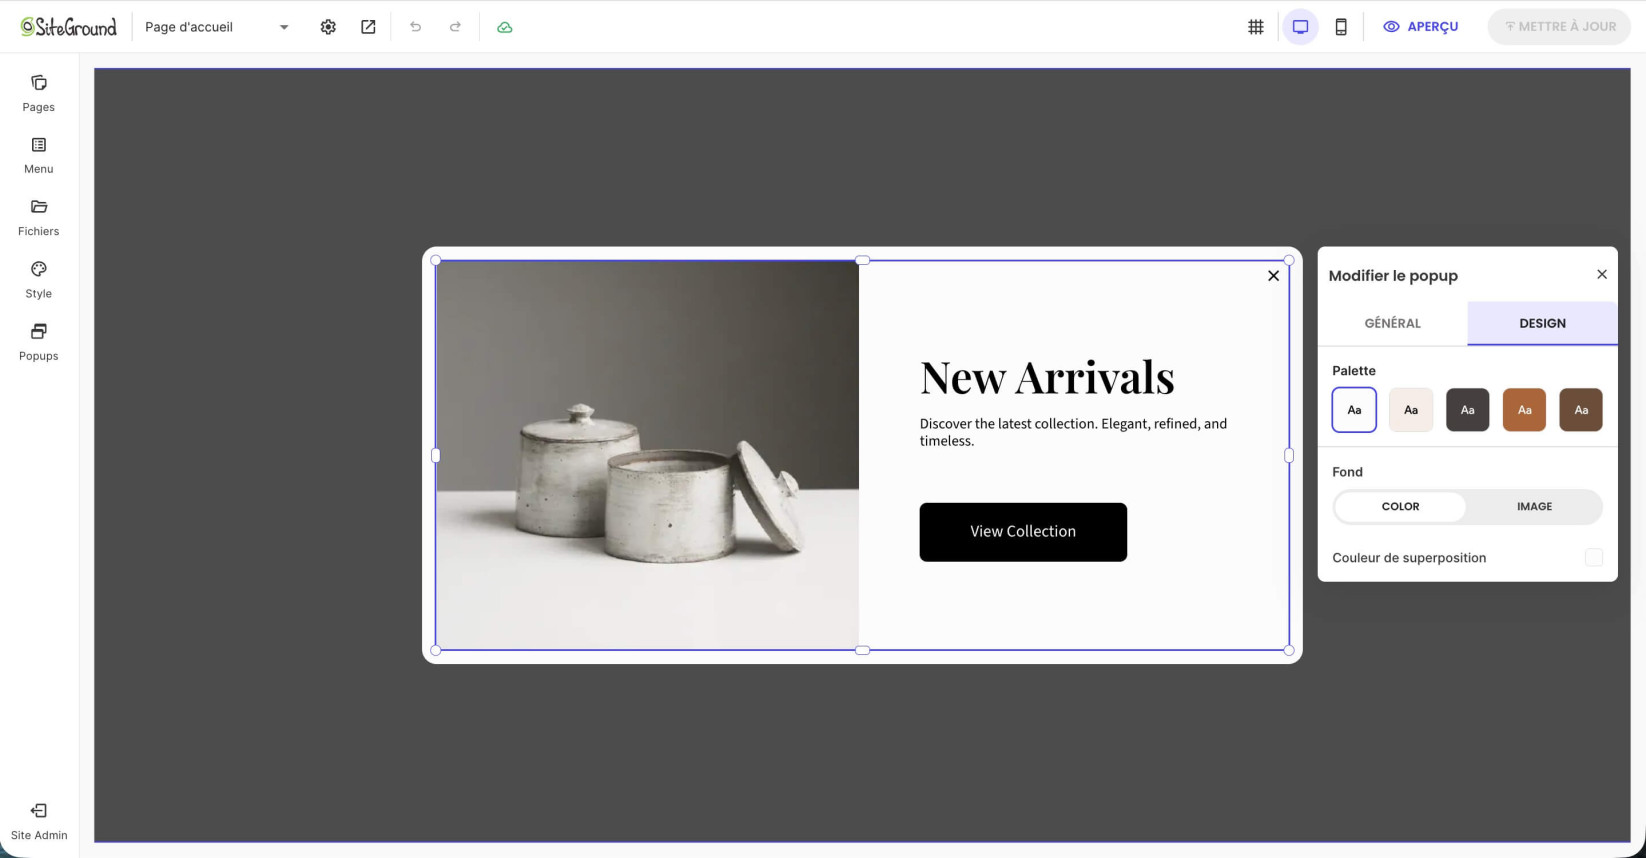Open page settings gear icon

[328, 27]
